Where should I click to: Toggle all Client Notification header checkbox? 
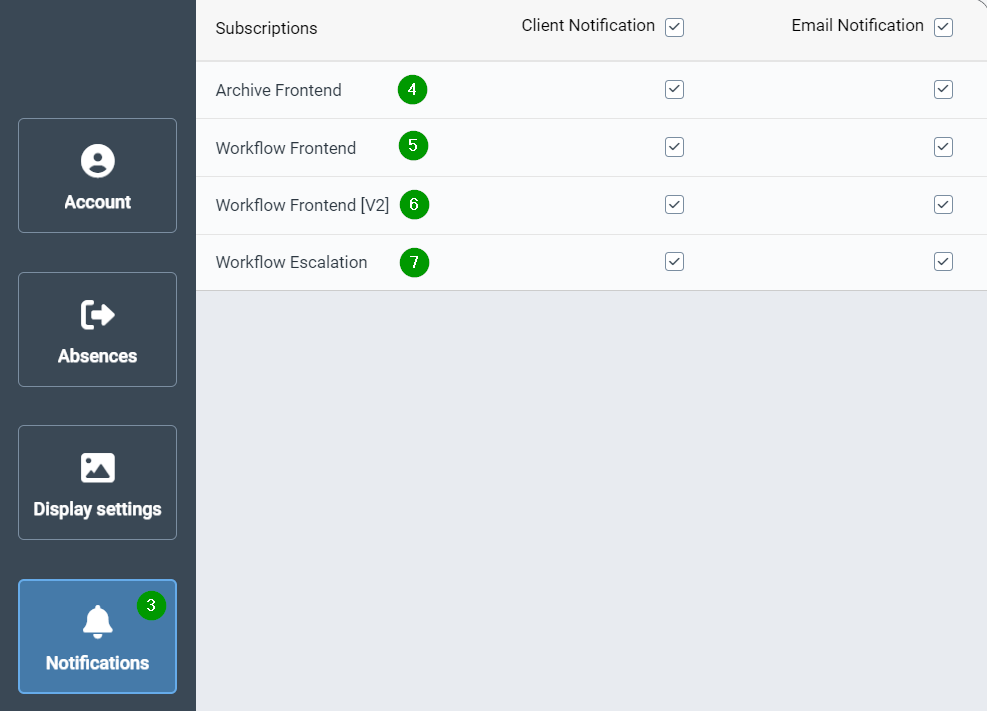click(674, 27)
